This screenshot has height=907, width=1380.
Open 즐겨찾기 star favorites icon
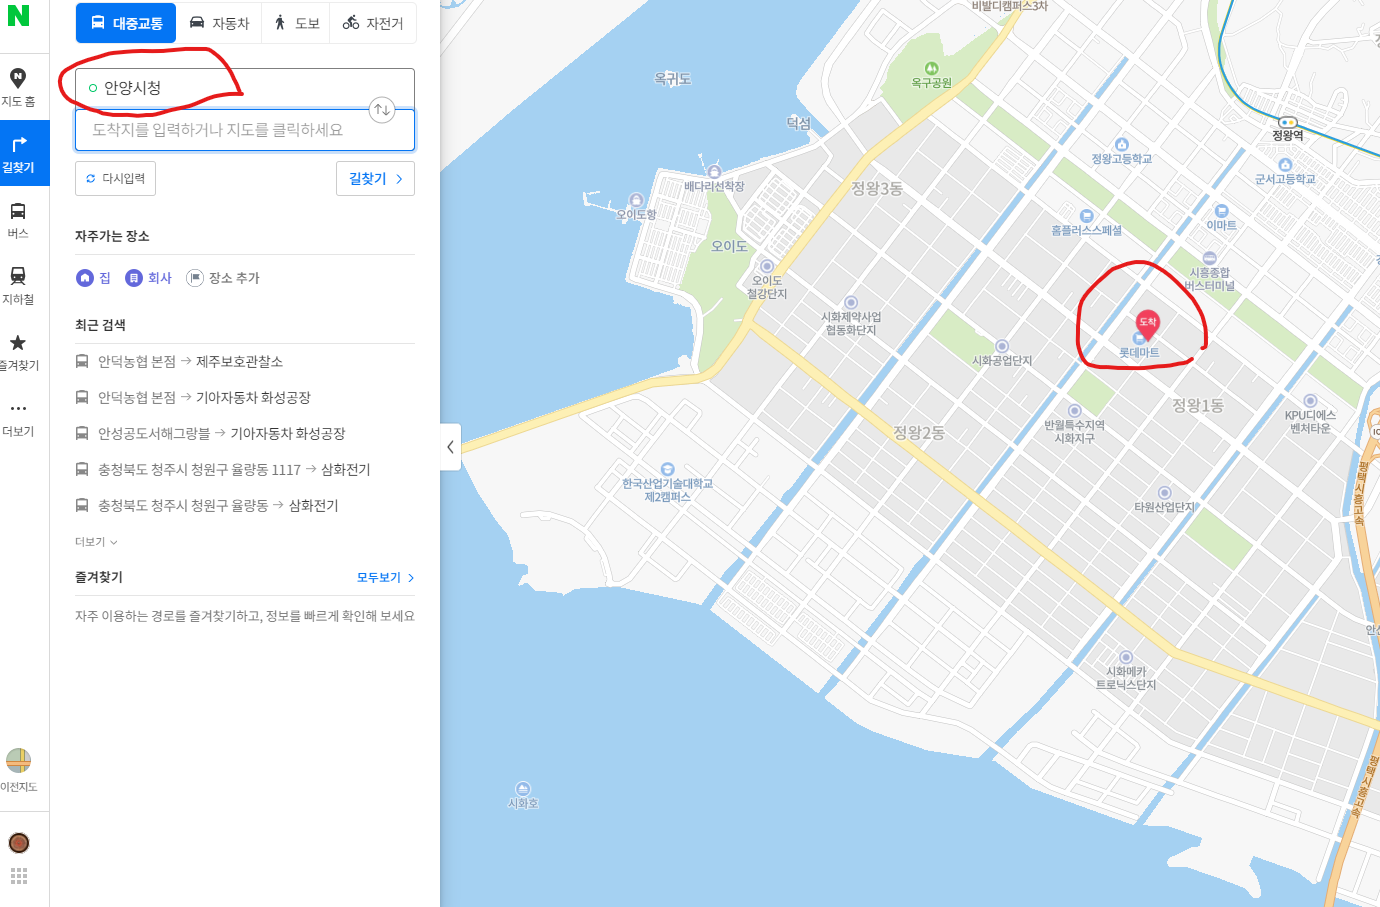pyautogui.click(x=18, y=352)
